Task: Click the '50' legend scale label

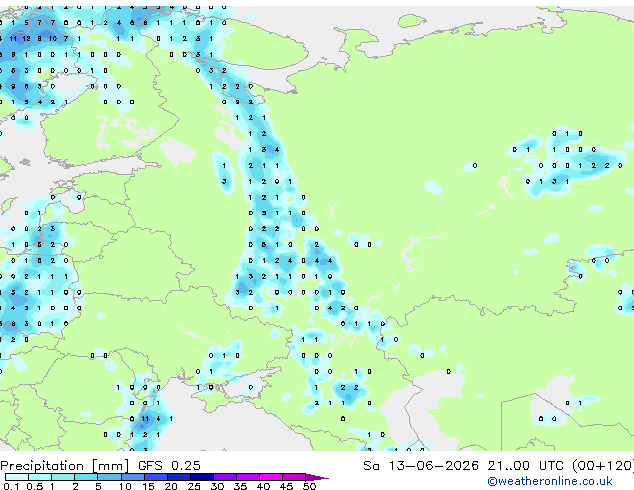Action: point(309,486)
